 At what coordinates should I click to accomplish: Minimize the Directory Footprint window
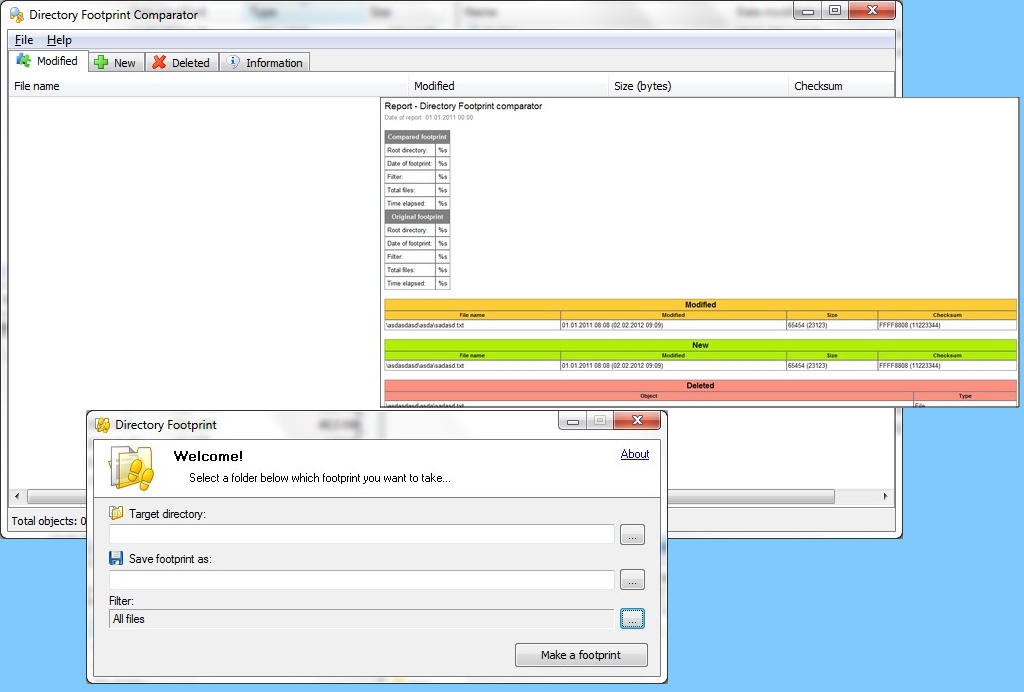(x=573, y=420)
